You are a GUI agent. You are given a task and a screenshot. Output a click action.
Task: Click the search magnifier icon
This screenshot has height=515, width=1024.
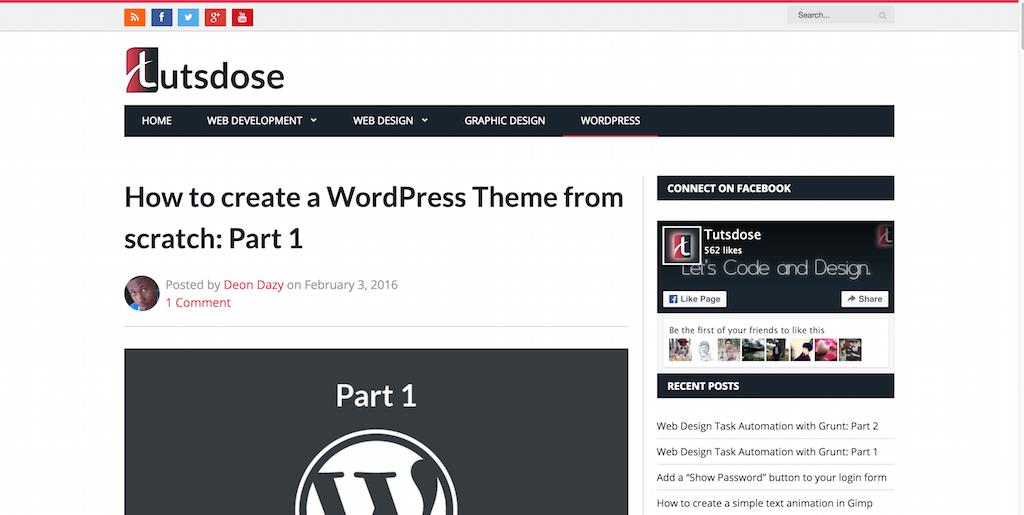(x=882, y=15)
